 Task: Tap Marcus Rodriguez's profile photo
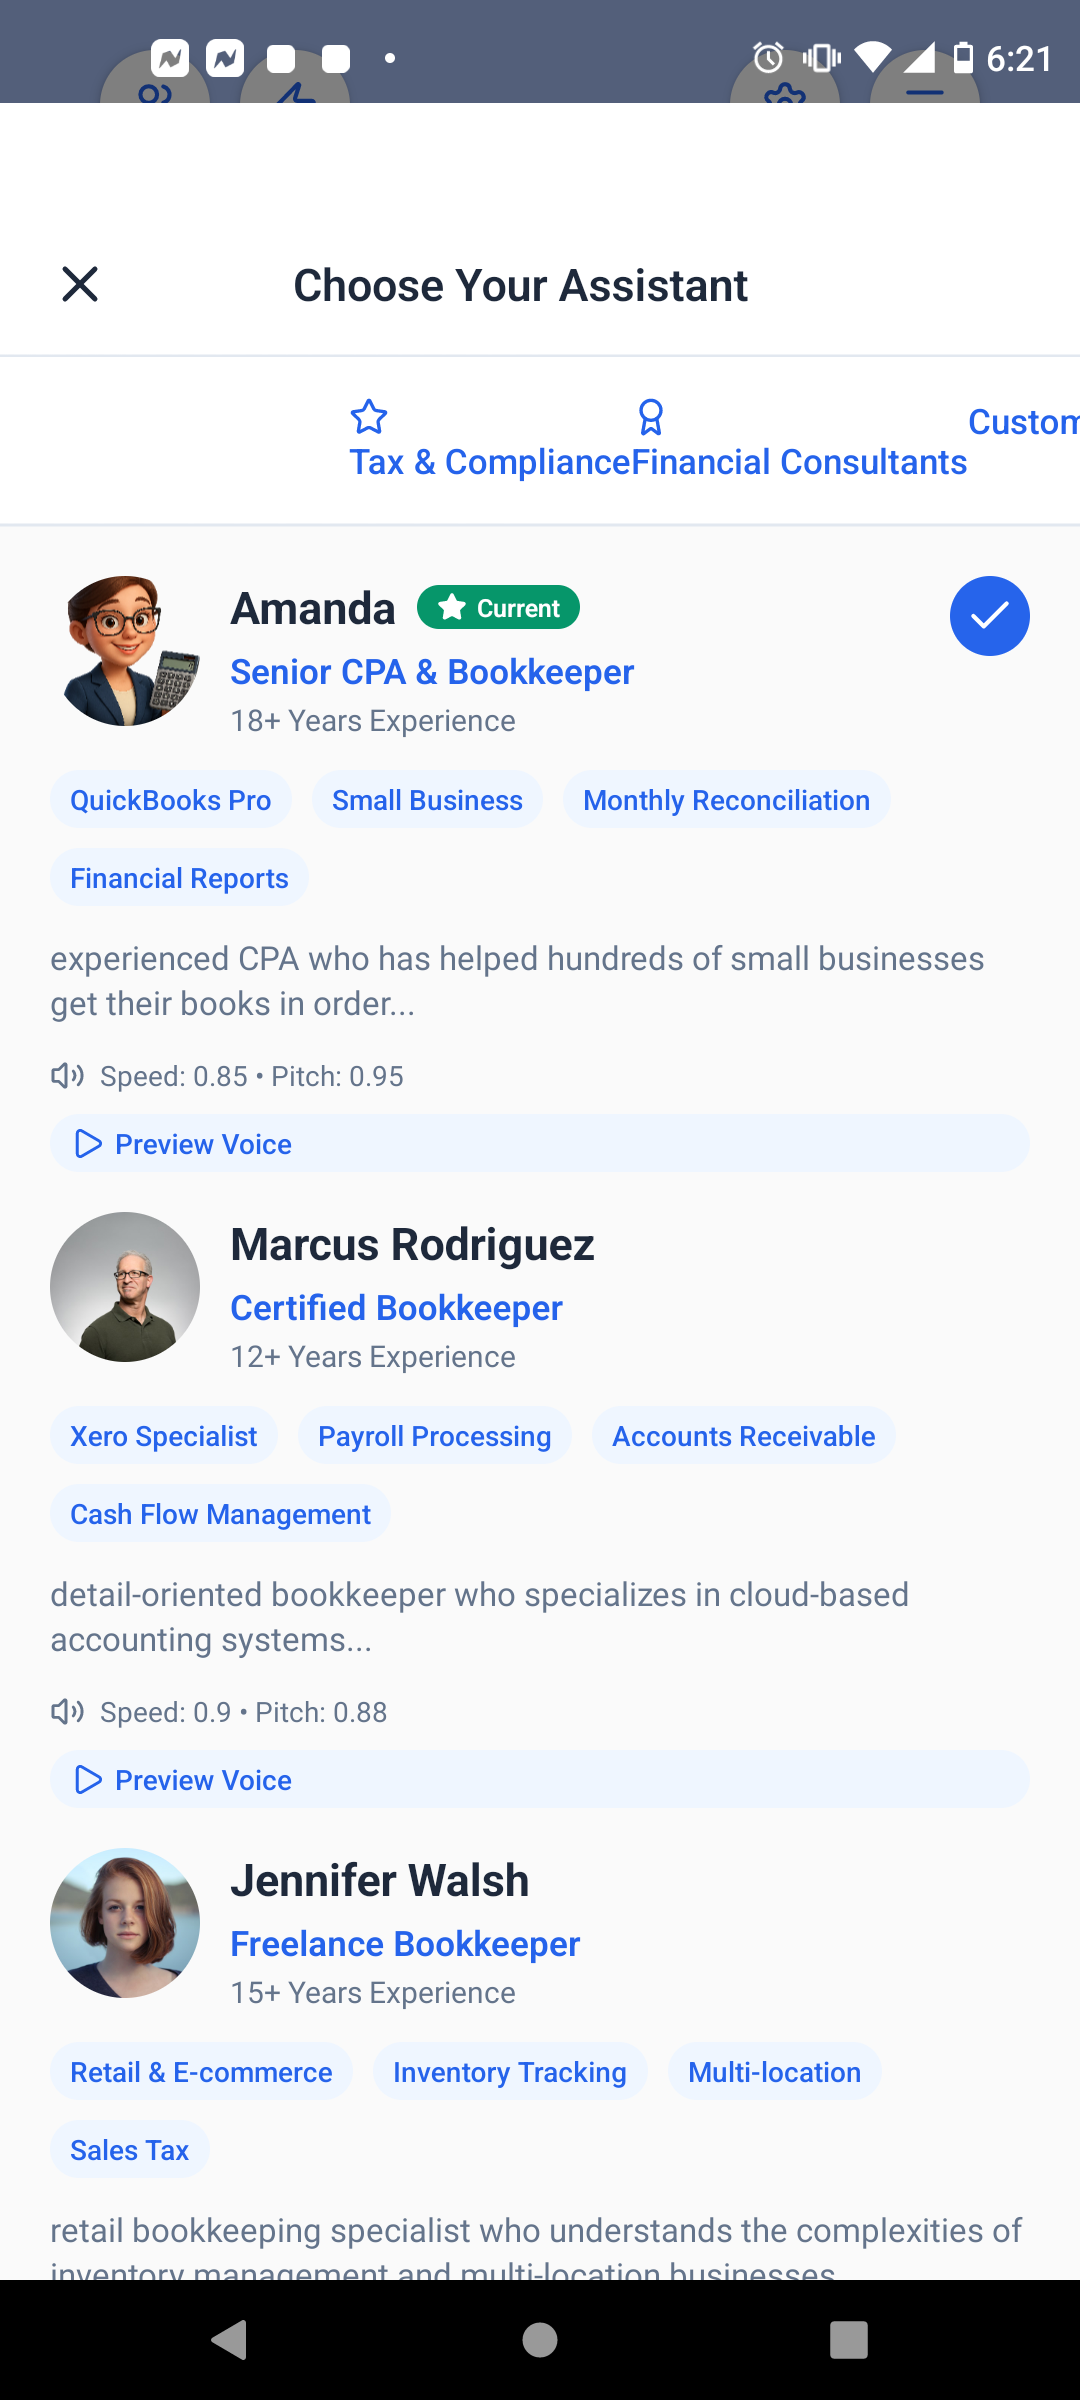tap(125, 1287)
